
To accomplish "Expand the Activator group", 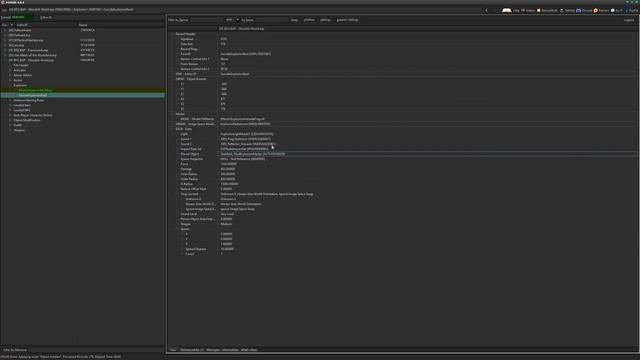I will (x=10, y=70).
